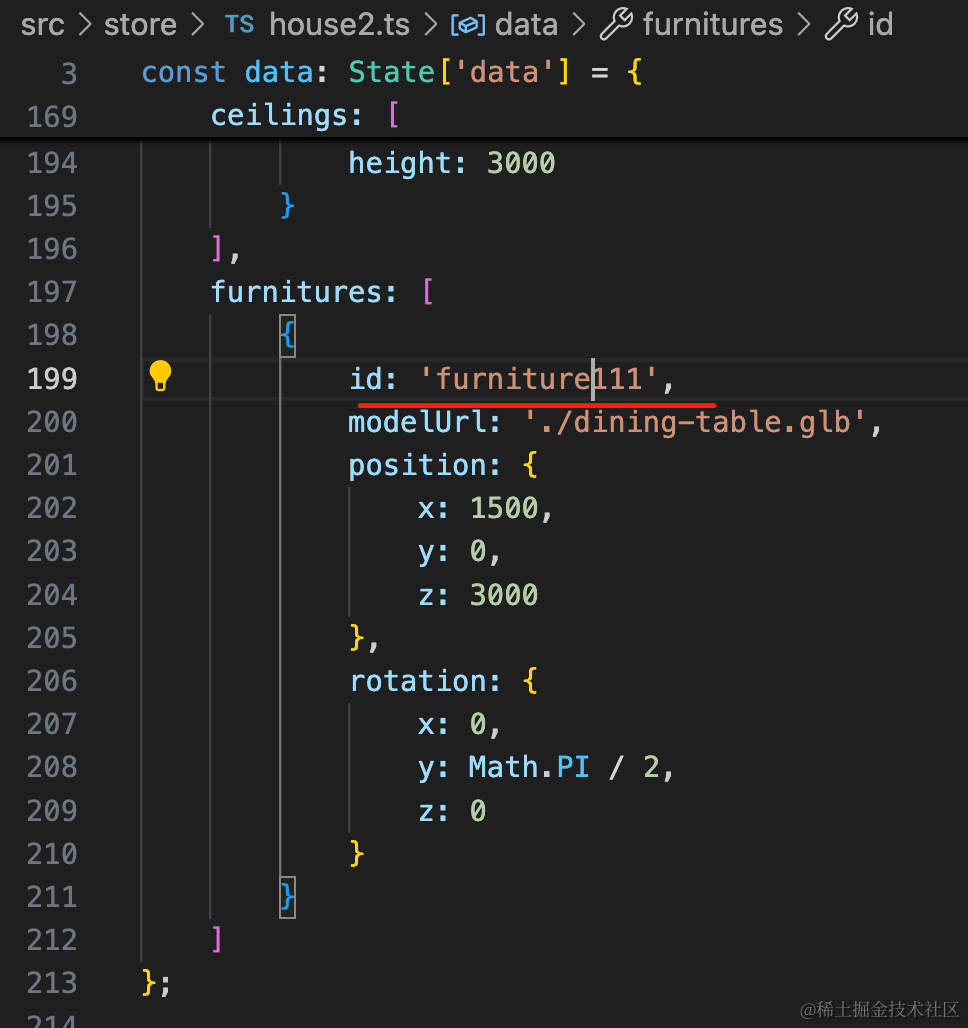Click the 'position: {' line
This screenshot has height=1028, width=968.
click(443, 465)
